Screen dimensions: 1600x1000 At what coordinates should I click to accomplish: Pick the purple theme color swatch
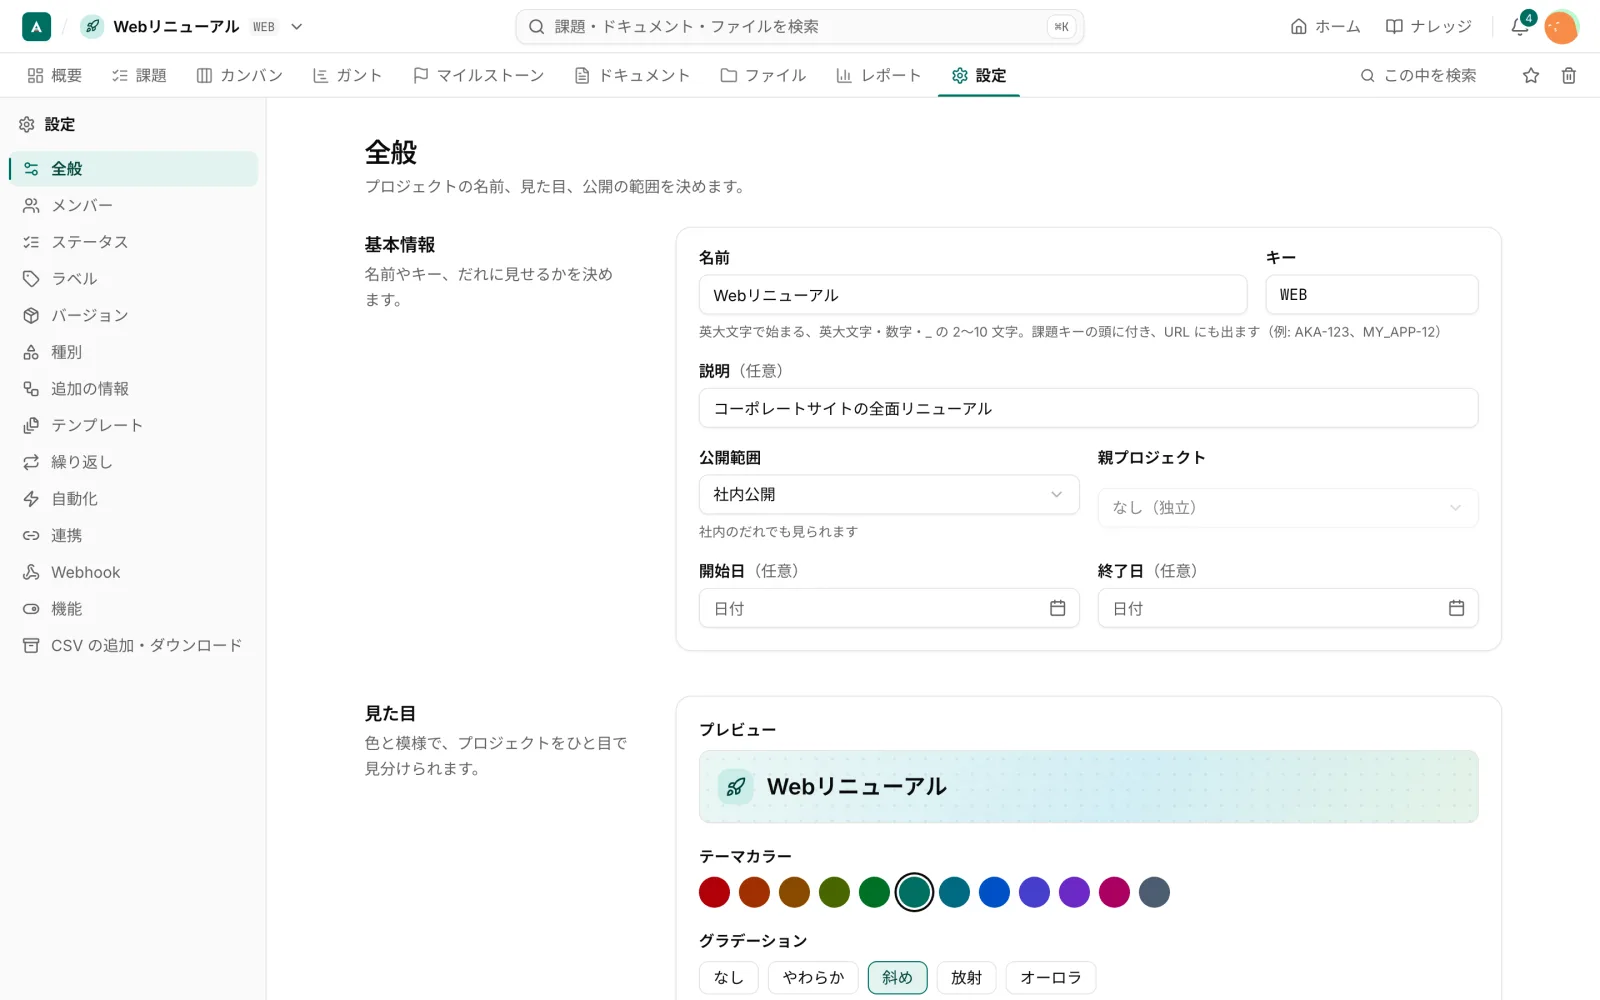(1074, 892)
